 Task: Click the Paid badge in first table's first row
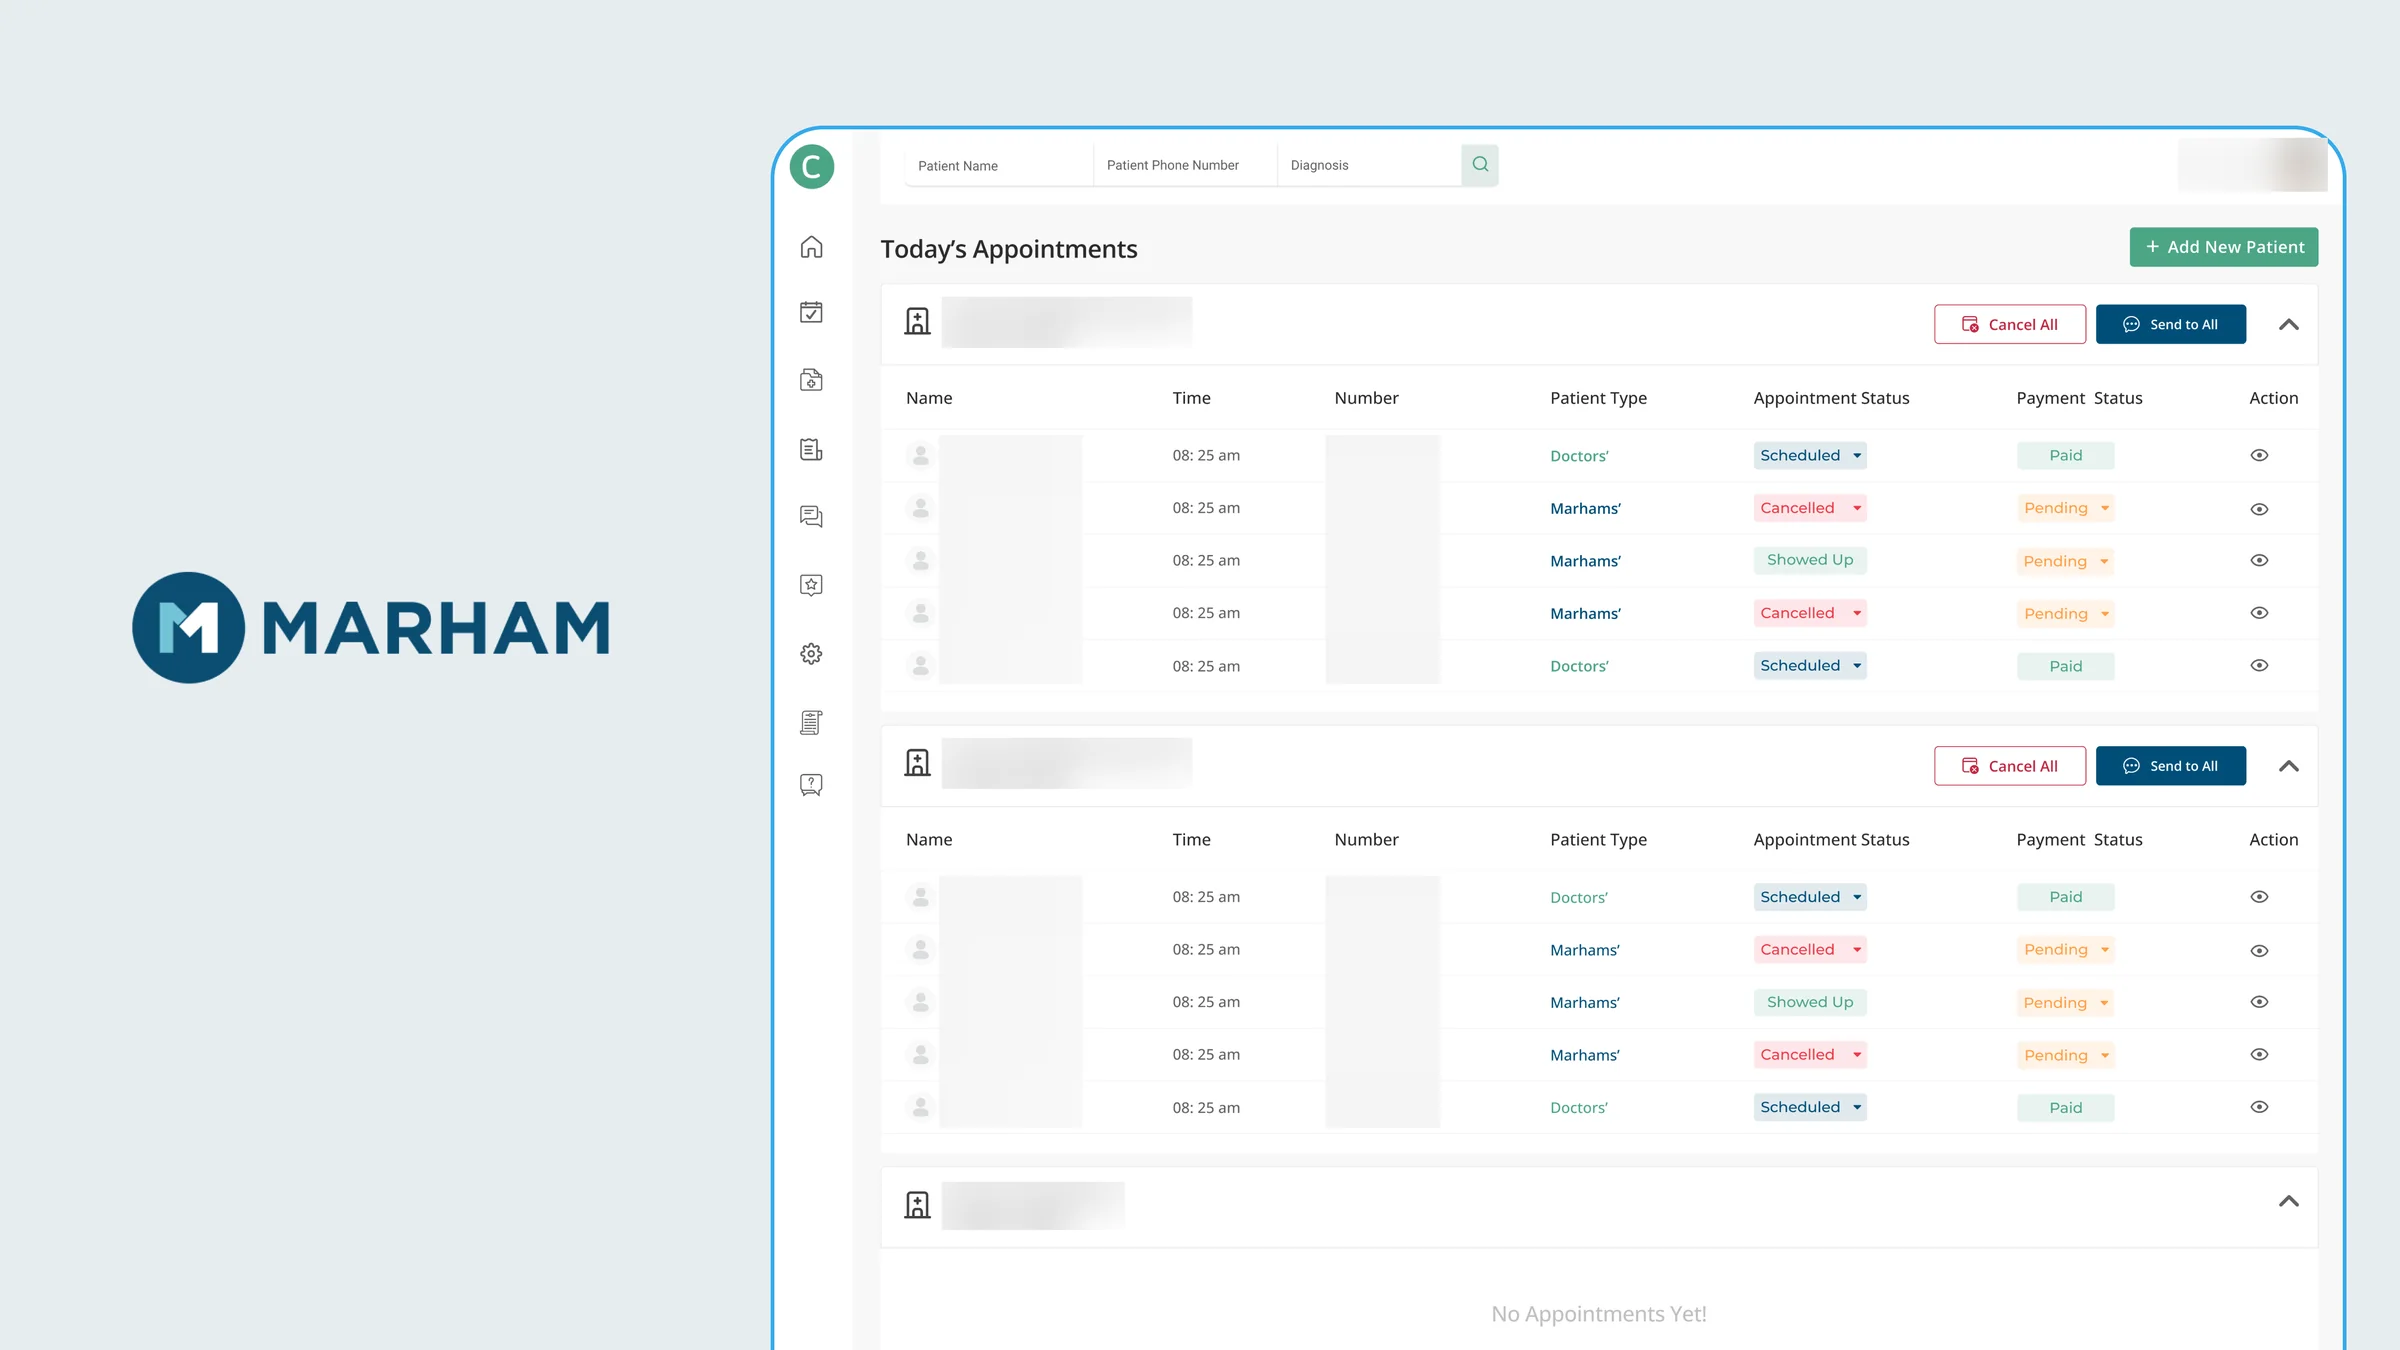point(2066,456)
